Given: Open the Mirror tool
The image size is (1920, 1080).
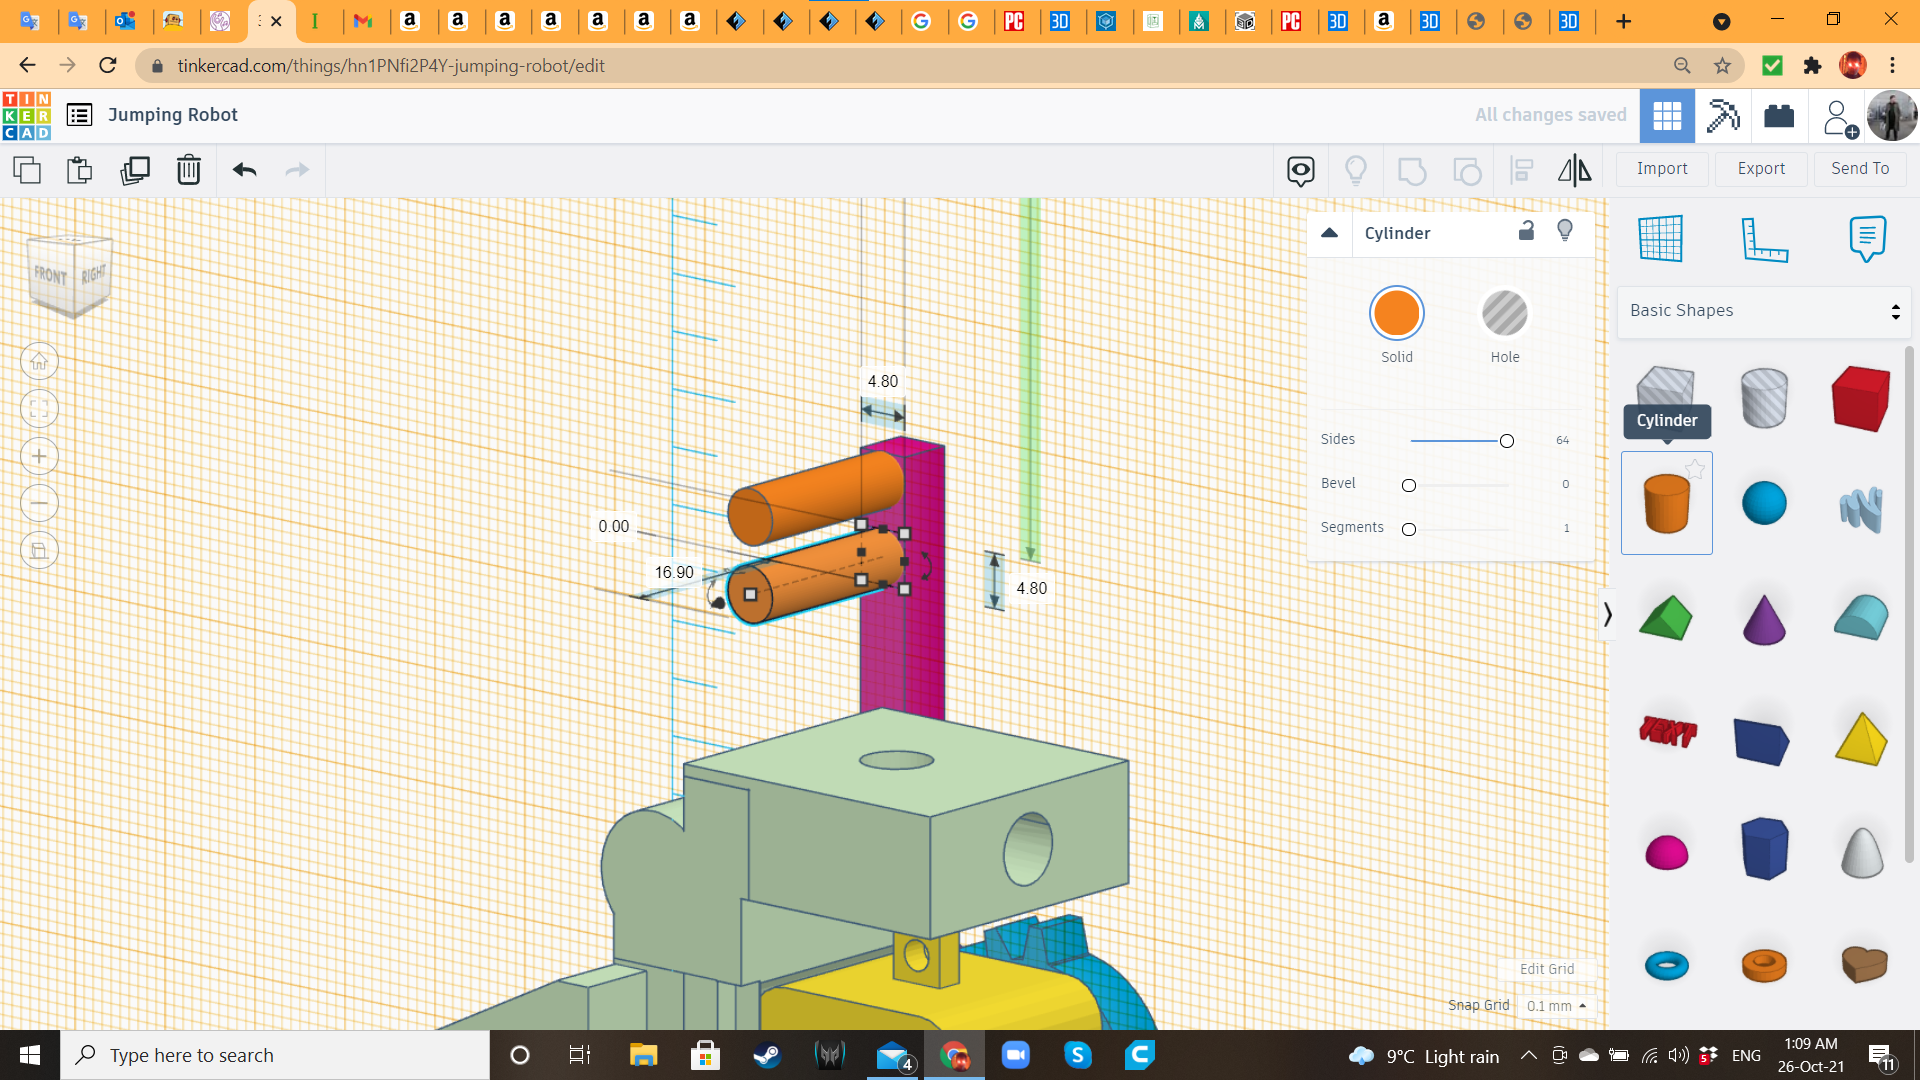Looking at the screenshot, I should click(1574, 170).
